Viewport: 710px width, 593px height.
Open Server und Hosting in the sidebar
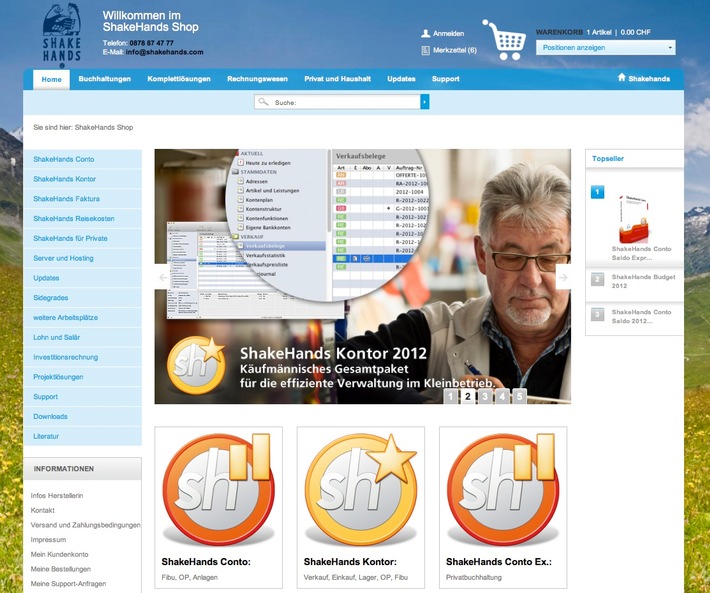pos(82,258)
